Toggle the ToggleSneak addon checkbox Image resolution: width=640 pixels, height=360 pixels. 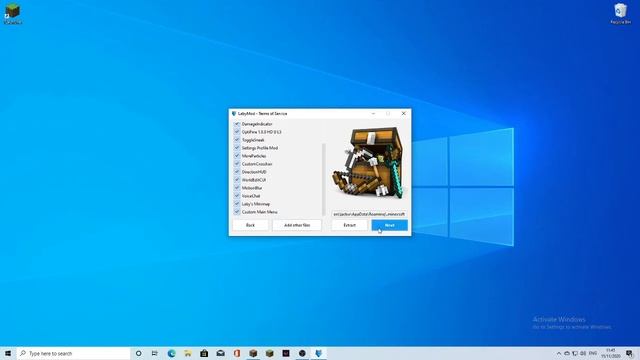[x=237, y=140]
